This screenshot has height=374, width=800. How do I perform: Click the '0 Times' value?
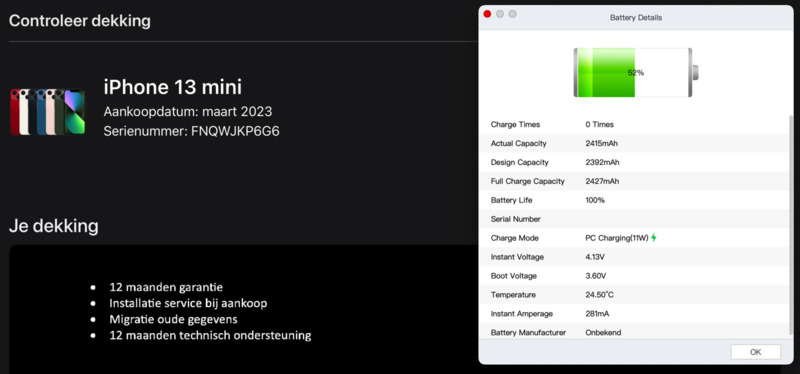click(x=599, y=124)
